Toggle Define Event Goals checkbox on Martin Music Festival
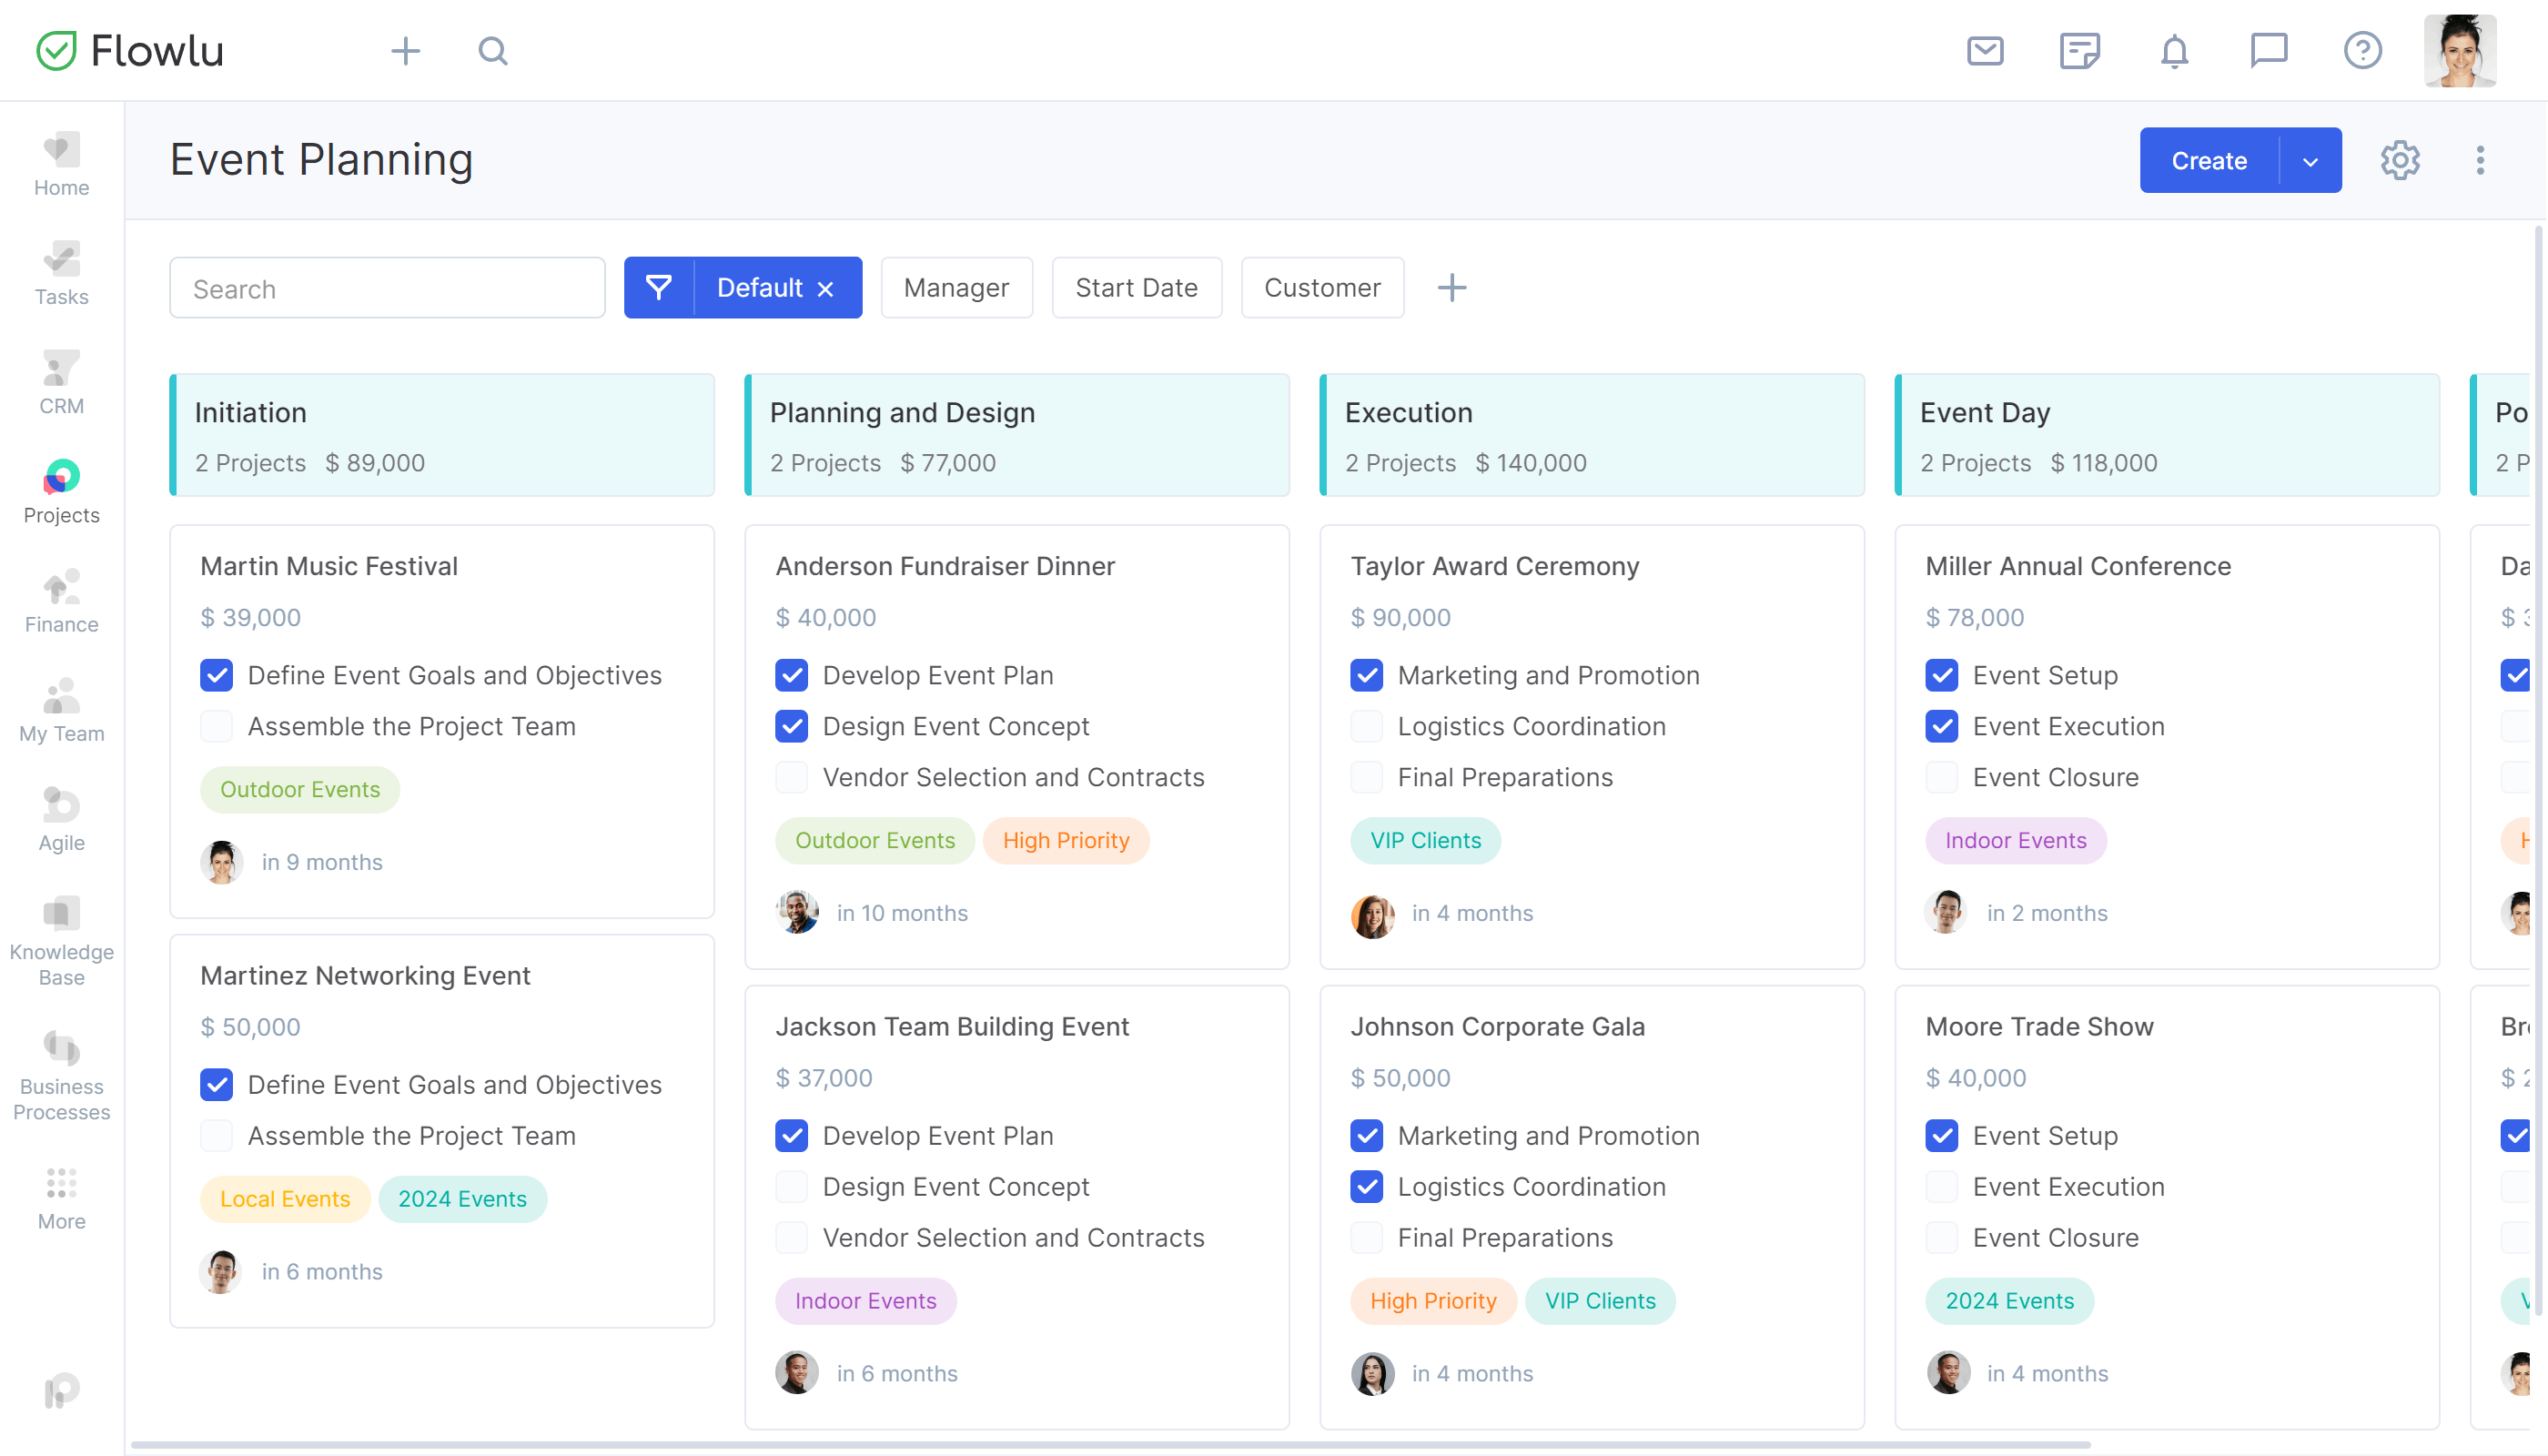 [217, 675]
